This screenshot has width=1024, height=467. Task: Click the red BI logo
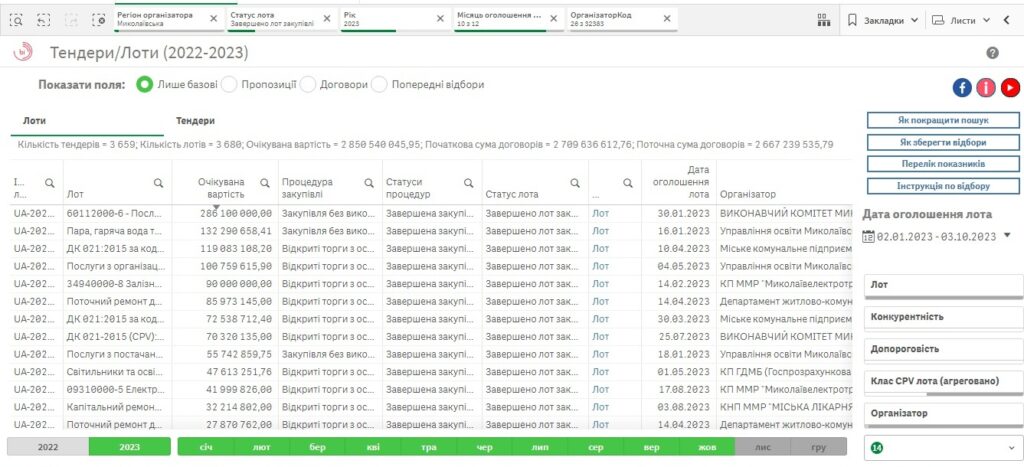click(x=23, y=53)
